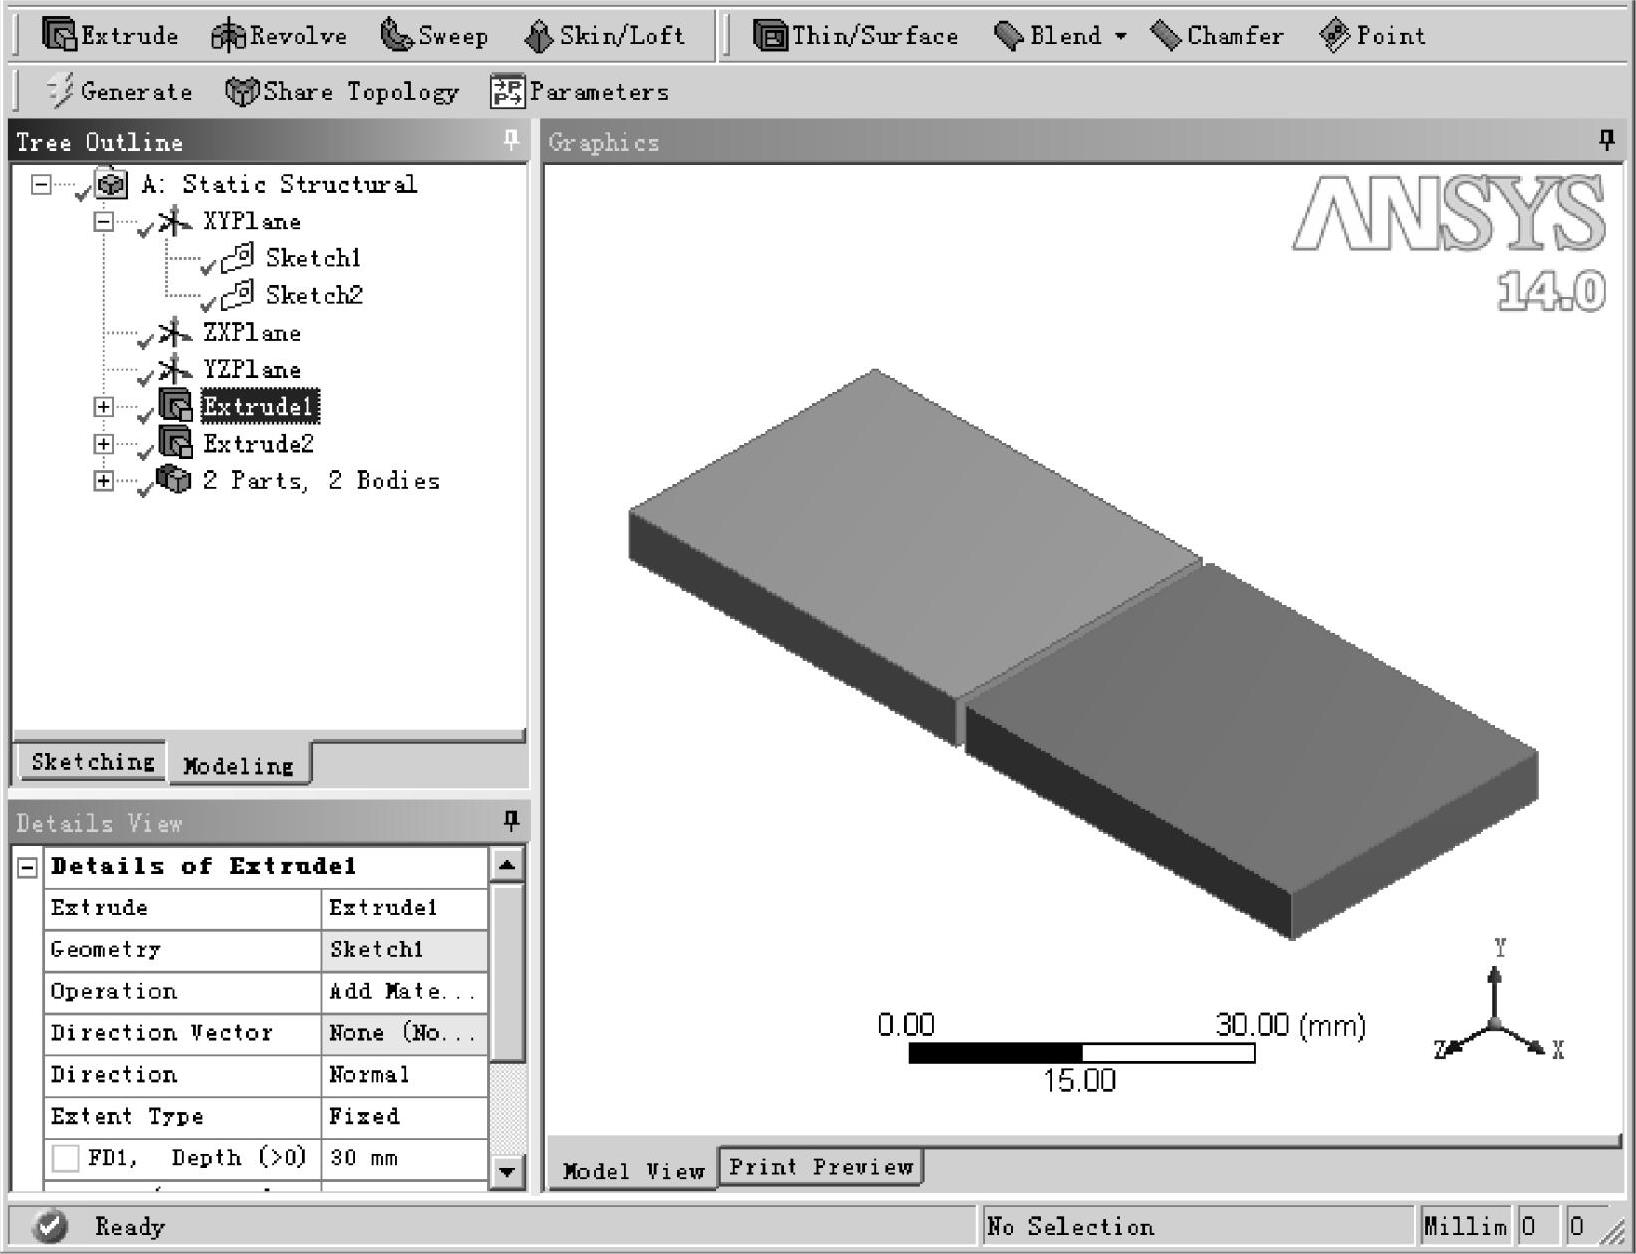Click the Depth value 30 mm
Viewport: 1636px width, 1254px height.
[404, 1158]
